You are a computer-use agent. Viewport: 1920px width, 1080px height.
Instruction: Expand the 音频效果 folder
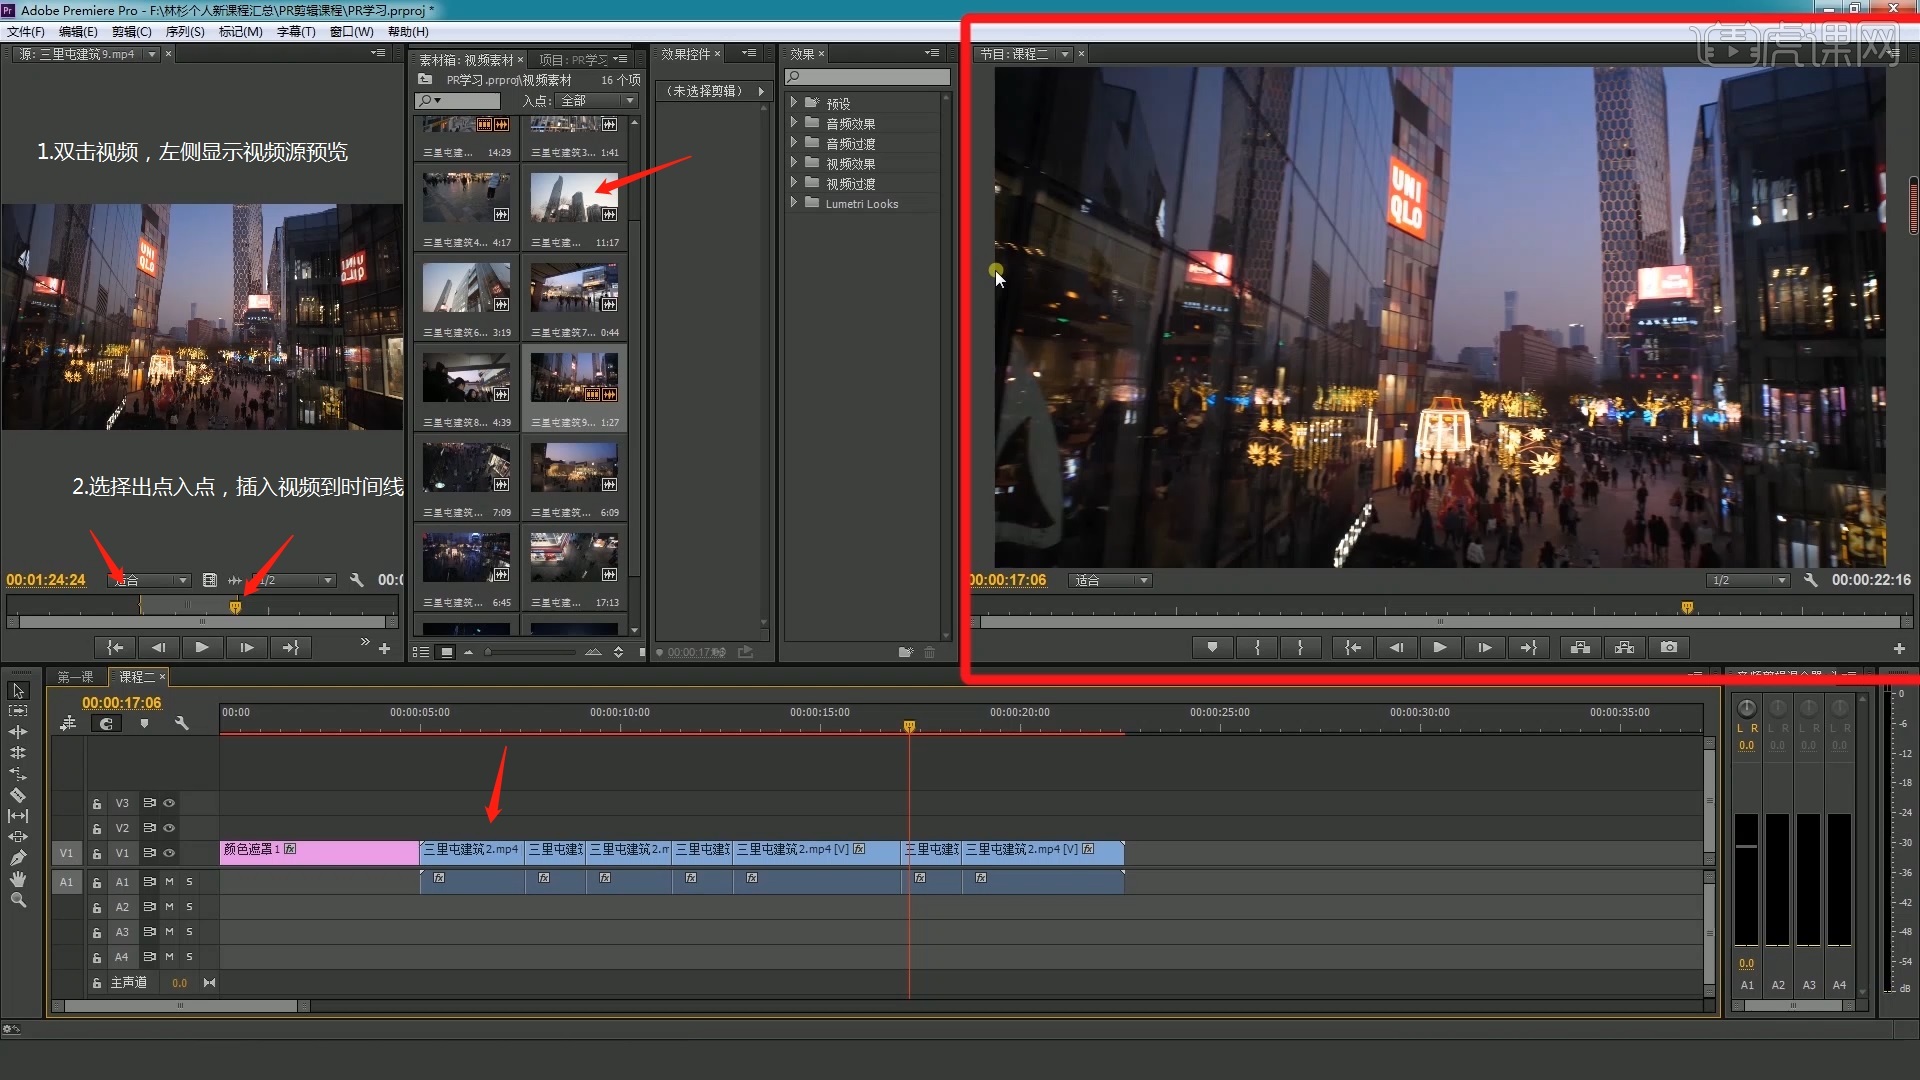pos(794,123)
